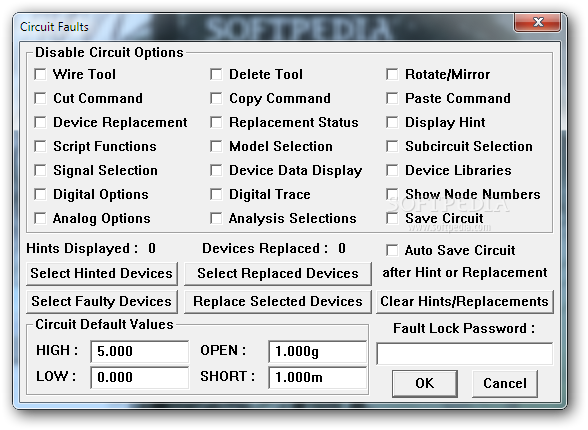
Task: Focus the LOW value field
Action: [140, 377]
